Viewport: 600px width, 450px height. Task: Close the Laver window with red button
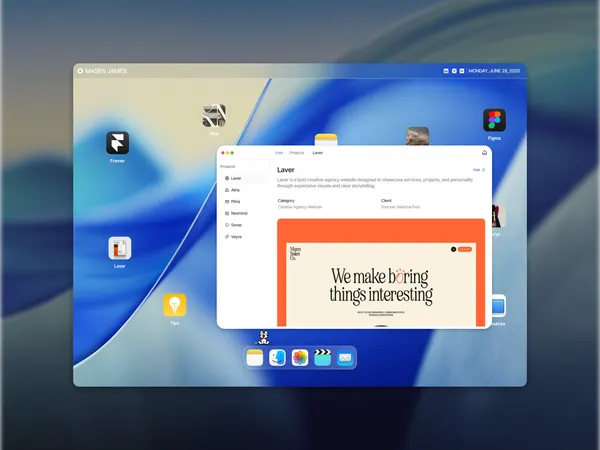(223, 153)
